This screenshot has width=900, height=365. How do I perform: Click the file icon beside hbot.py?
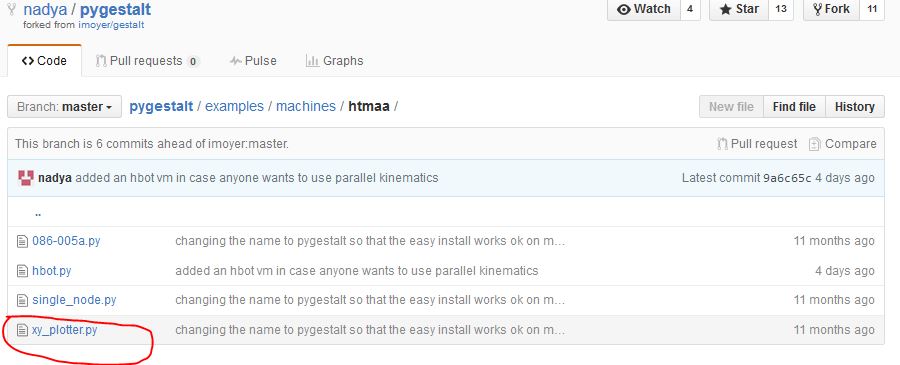[22, 271]
